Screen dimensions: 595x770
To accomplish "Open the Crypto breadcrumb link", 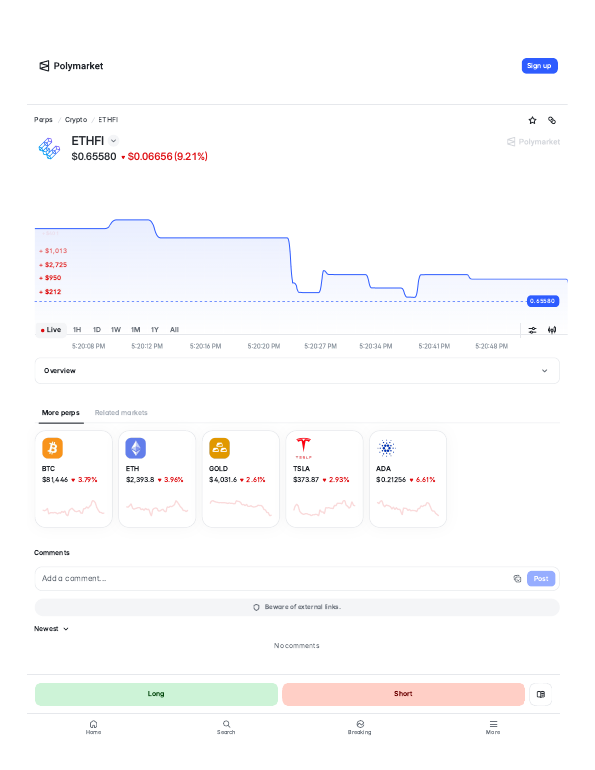I will tap(76, 120).
